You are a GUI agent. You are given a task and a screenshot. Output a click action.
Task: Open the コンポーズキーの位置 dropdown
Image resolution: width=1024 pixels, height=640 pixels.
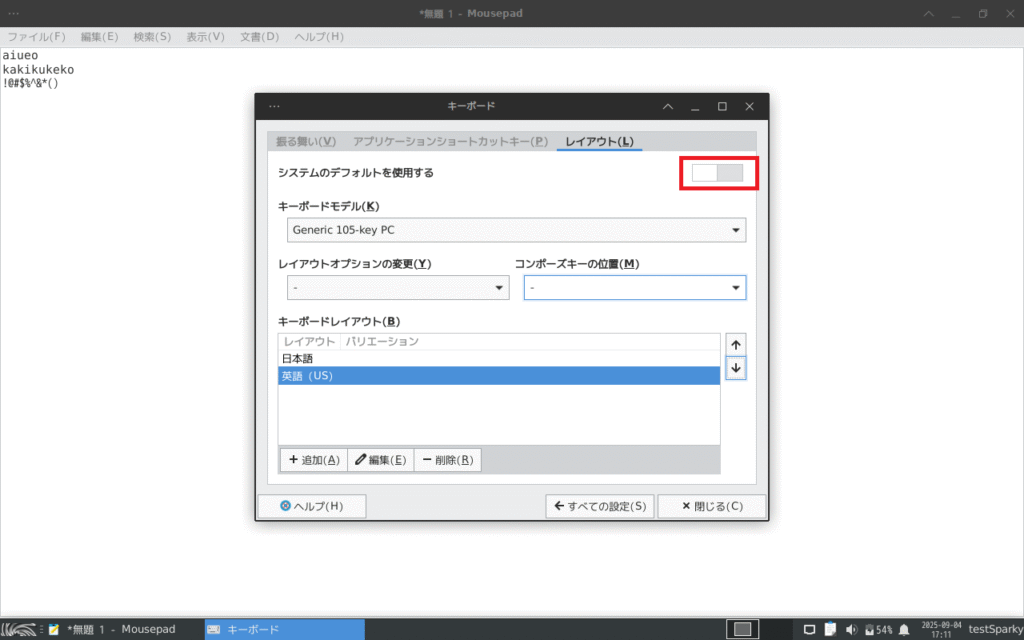coord(634,288)
